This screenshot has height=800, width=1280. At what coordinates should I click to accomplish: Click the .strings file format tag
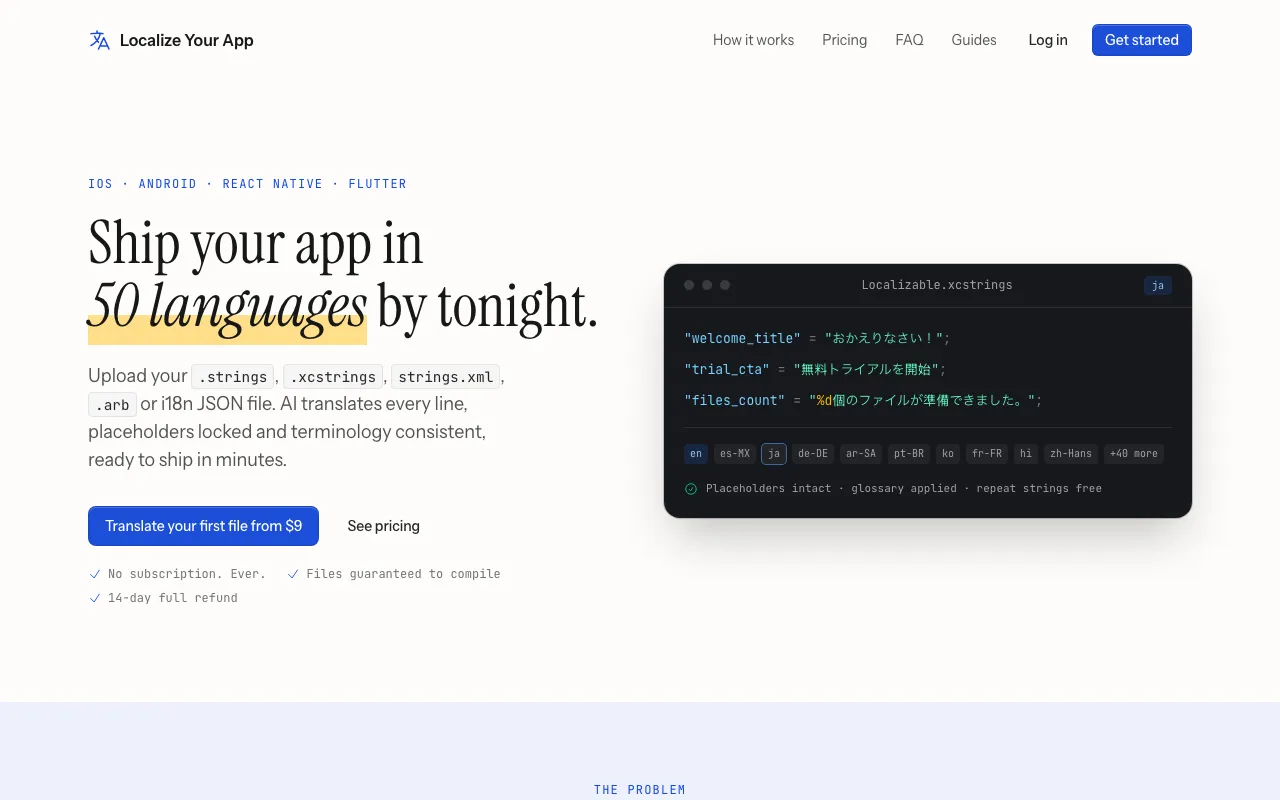[x=233, y=376]
